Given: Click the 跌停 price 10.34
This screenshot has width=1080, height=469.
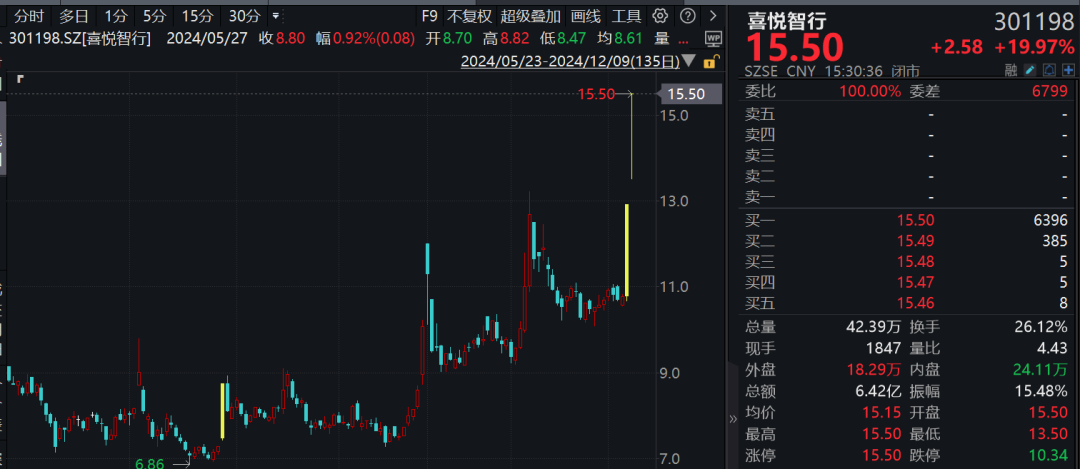Looking at the screenshot, I should [x=1049, y=455].
